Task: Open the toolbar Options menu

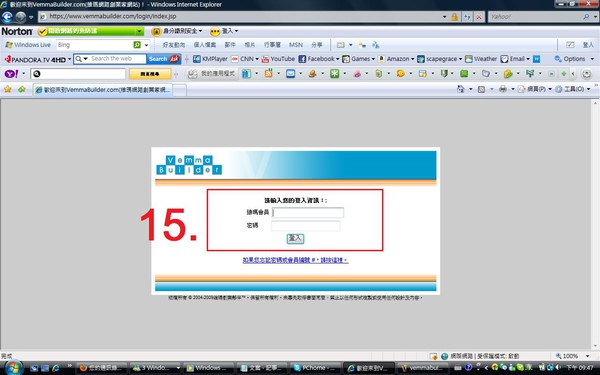Action: pos(574,59)
